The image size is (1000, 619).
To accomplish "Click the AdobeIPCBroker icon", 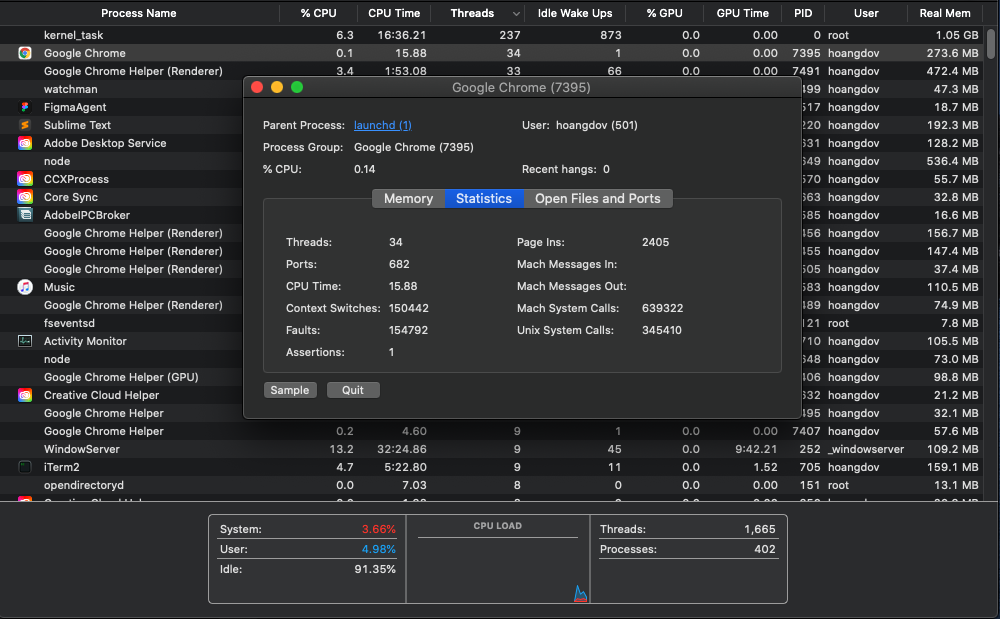I will [x=25, y=215].
